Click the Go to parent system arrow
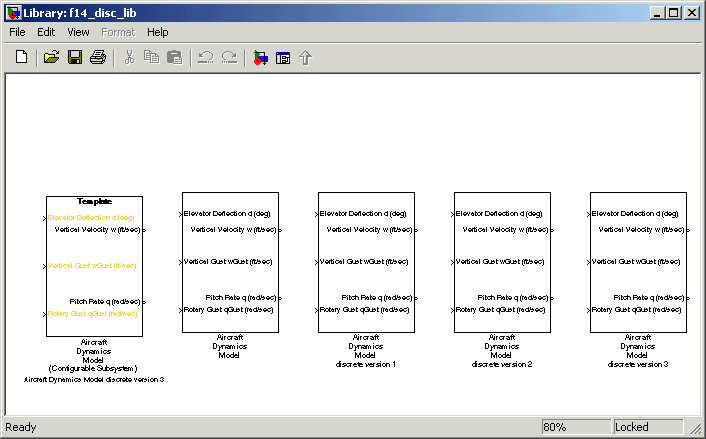The width and height of the screenshot is (706, 439). pos(306,58)
